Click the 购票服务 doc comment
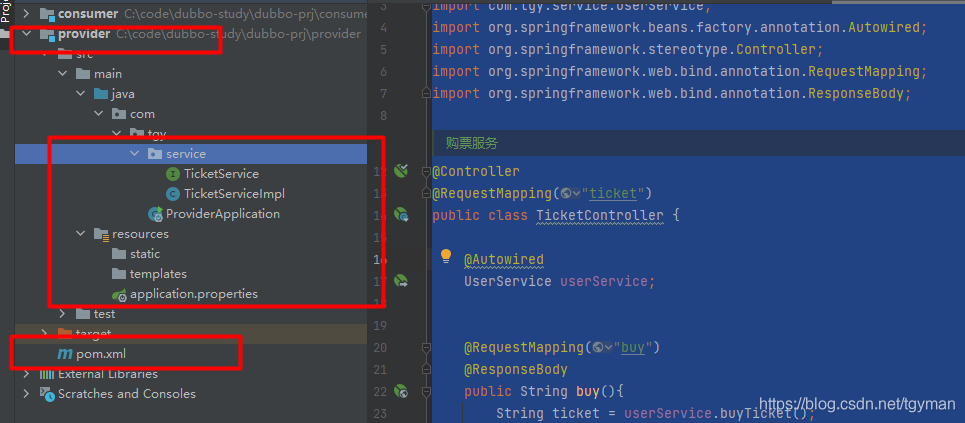The width and height of the screenshot is (965, 423). [471, 144]
